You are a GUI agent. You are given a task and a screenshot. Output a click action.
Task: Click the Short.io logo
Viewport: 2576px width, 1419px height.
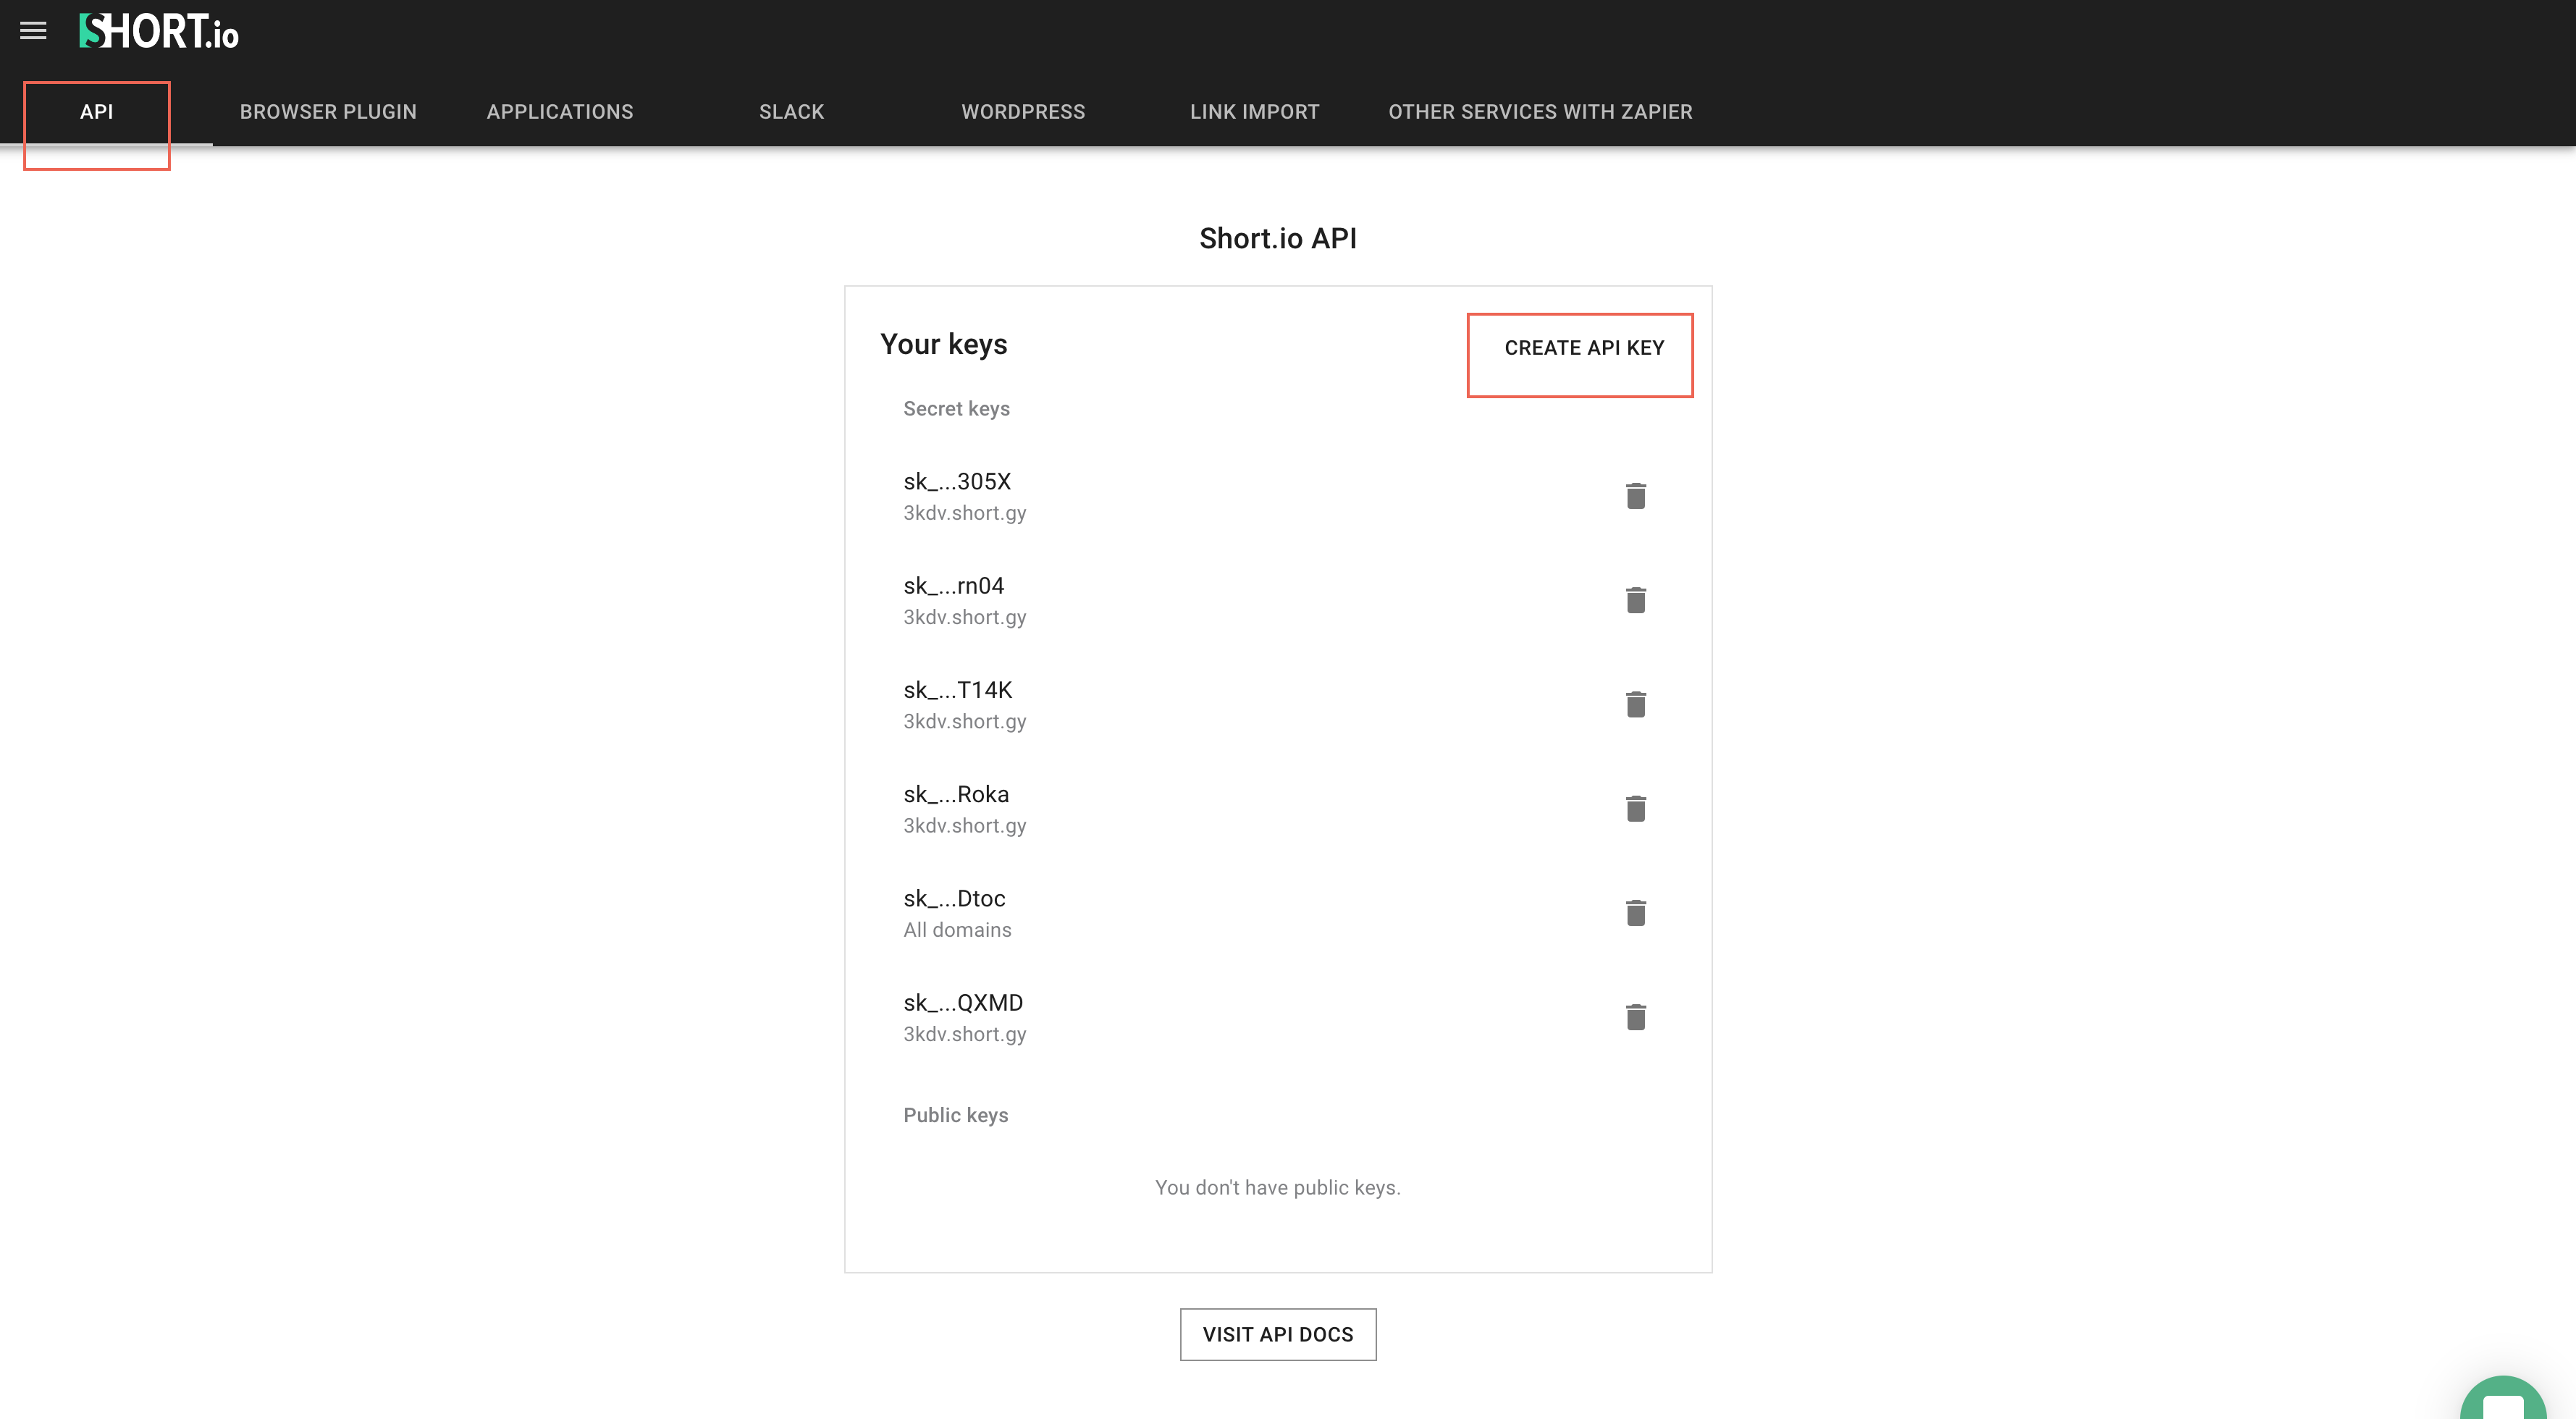[x=159, y=32]
